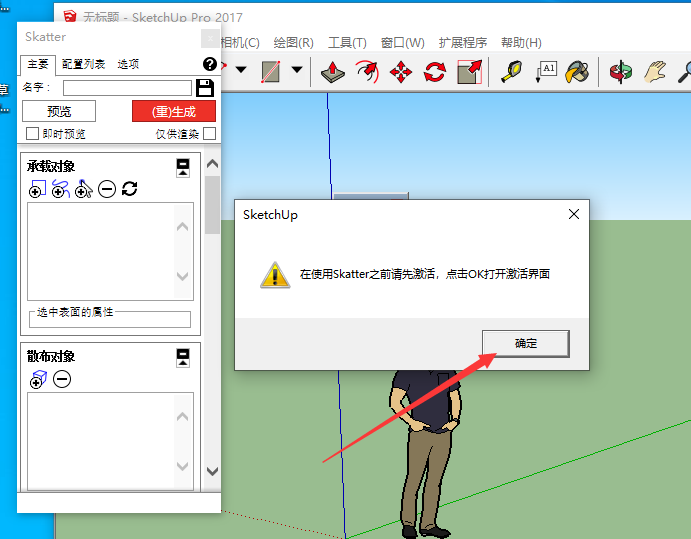Open the 配置列表 tab
The image size is (691, 539).
[x=83, y=64]
